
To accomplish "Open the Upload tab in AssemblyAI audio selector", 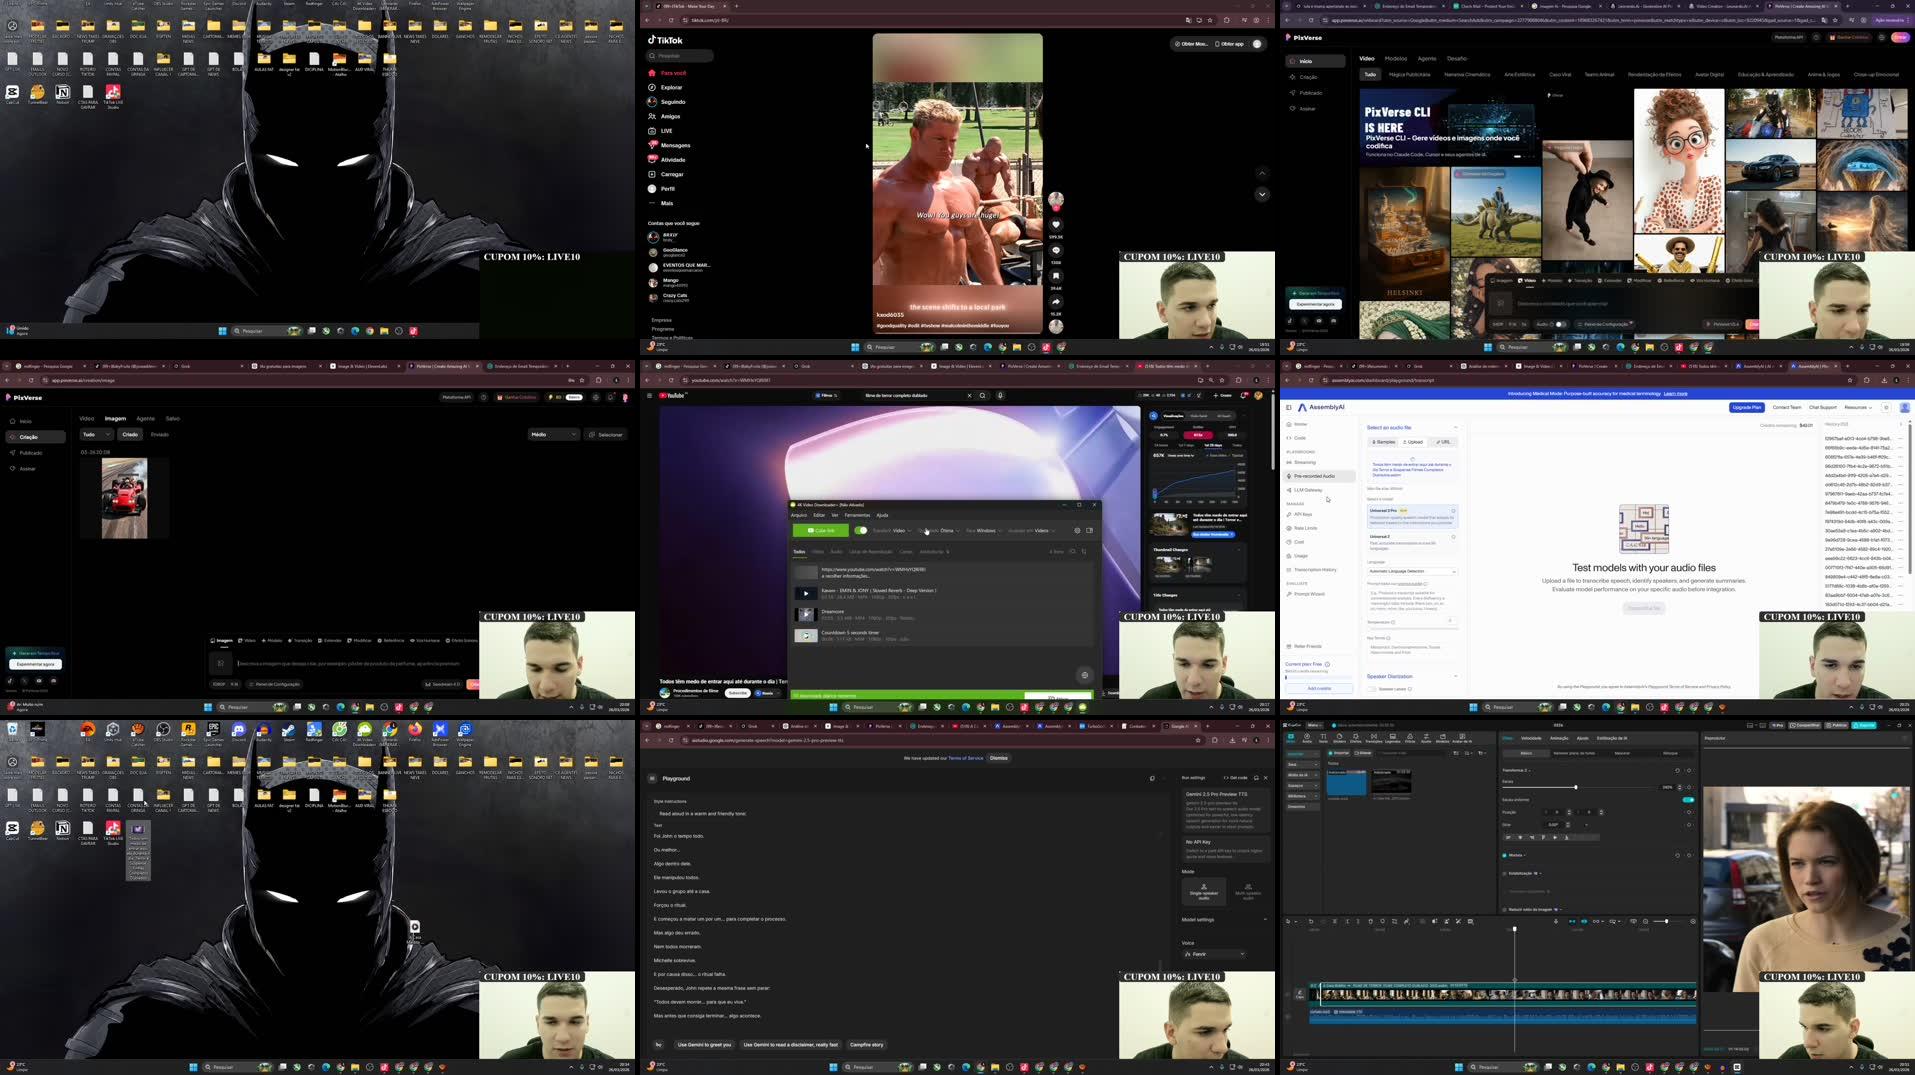I will click(x=1414, y=441).
